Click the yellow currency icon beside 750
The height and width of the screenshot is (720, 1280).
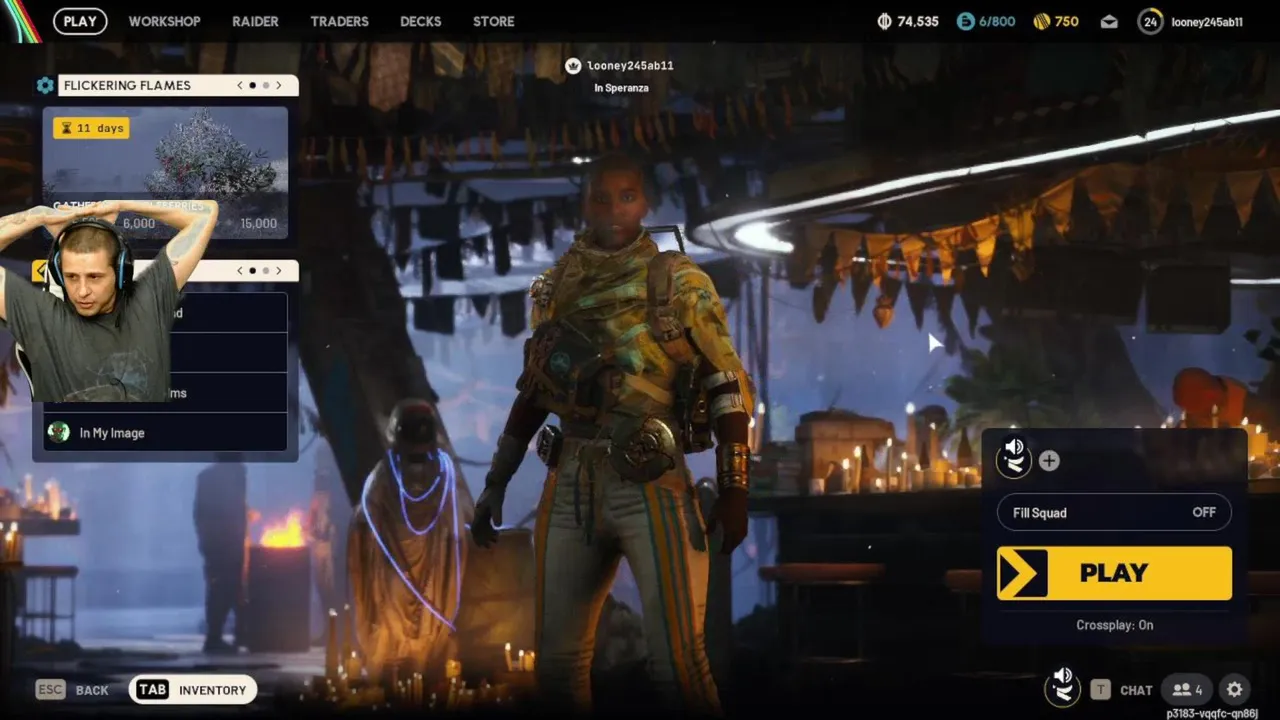tap(1041, 21)
